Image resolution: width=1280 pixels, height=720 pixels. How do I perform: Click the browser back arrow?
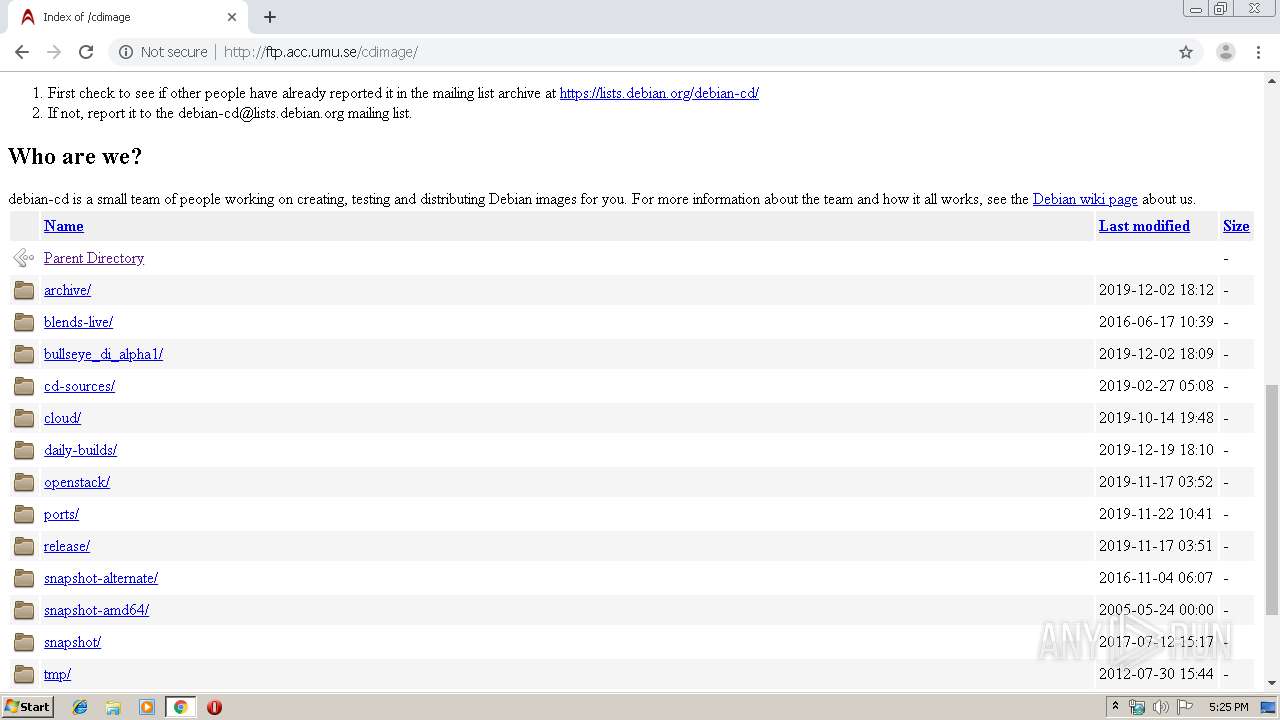pos(22,52)
